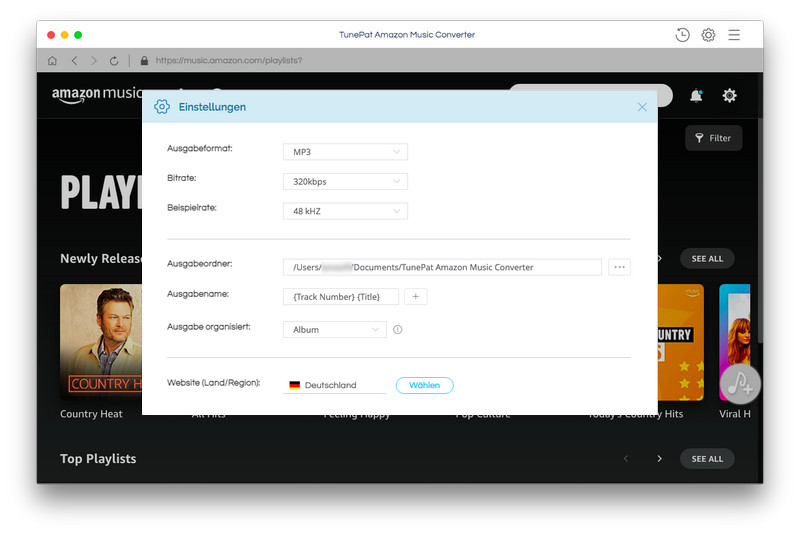Click the Ausgabename Track Number Title field
800x536 pixels.
coord(341,296)
